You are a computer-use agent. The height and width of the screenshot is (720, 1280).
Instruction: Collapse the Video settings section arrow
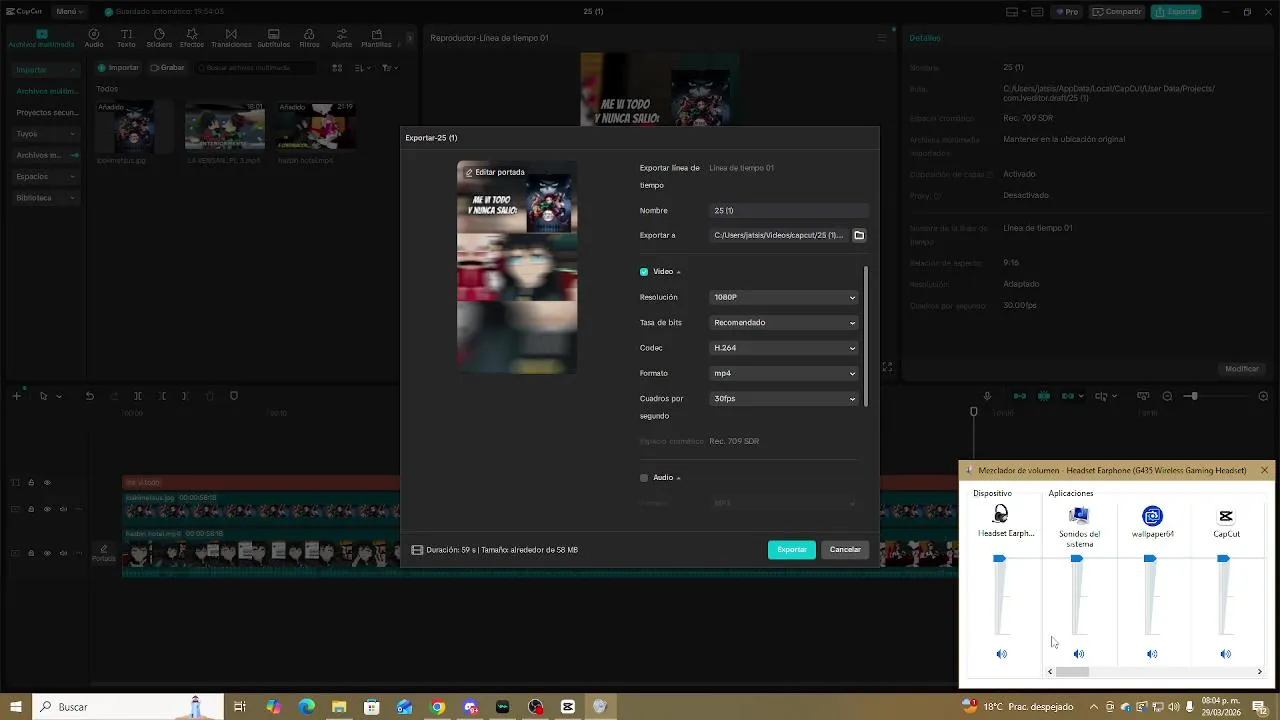tap(678, 272)
